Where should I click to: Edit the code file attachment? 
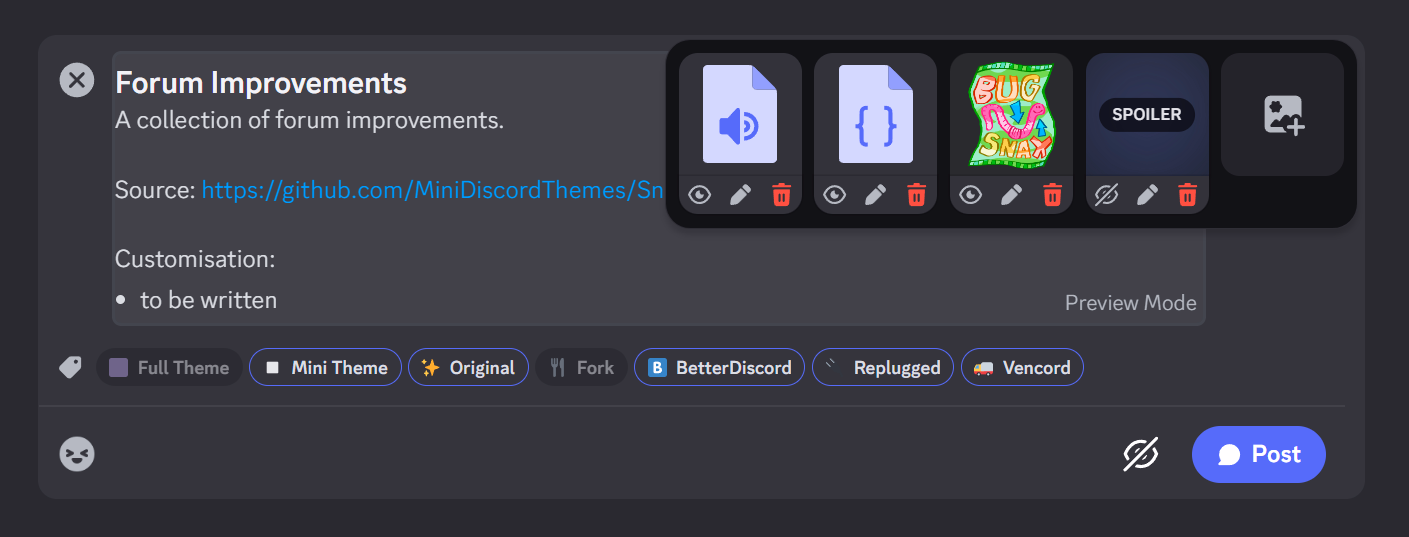(x=876, y=195)
